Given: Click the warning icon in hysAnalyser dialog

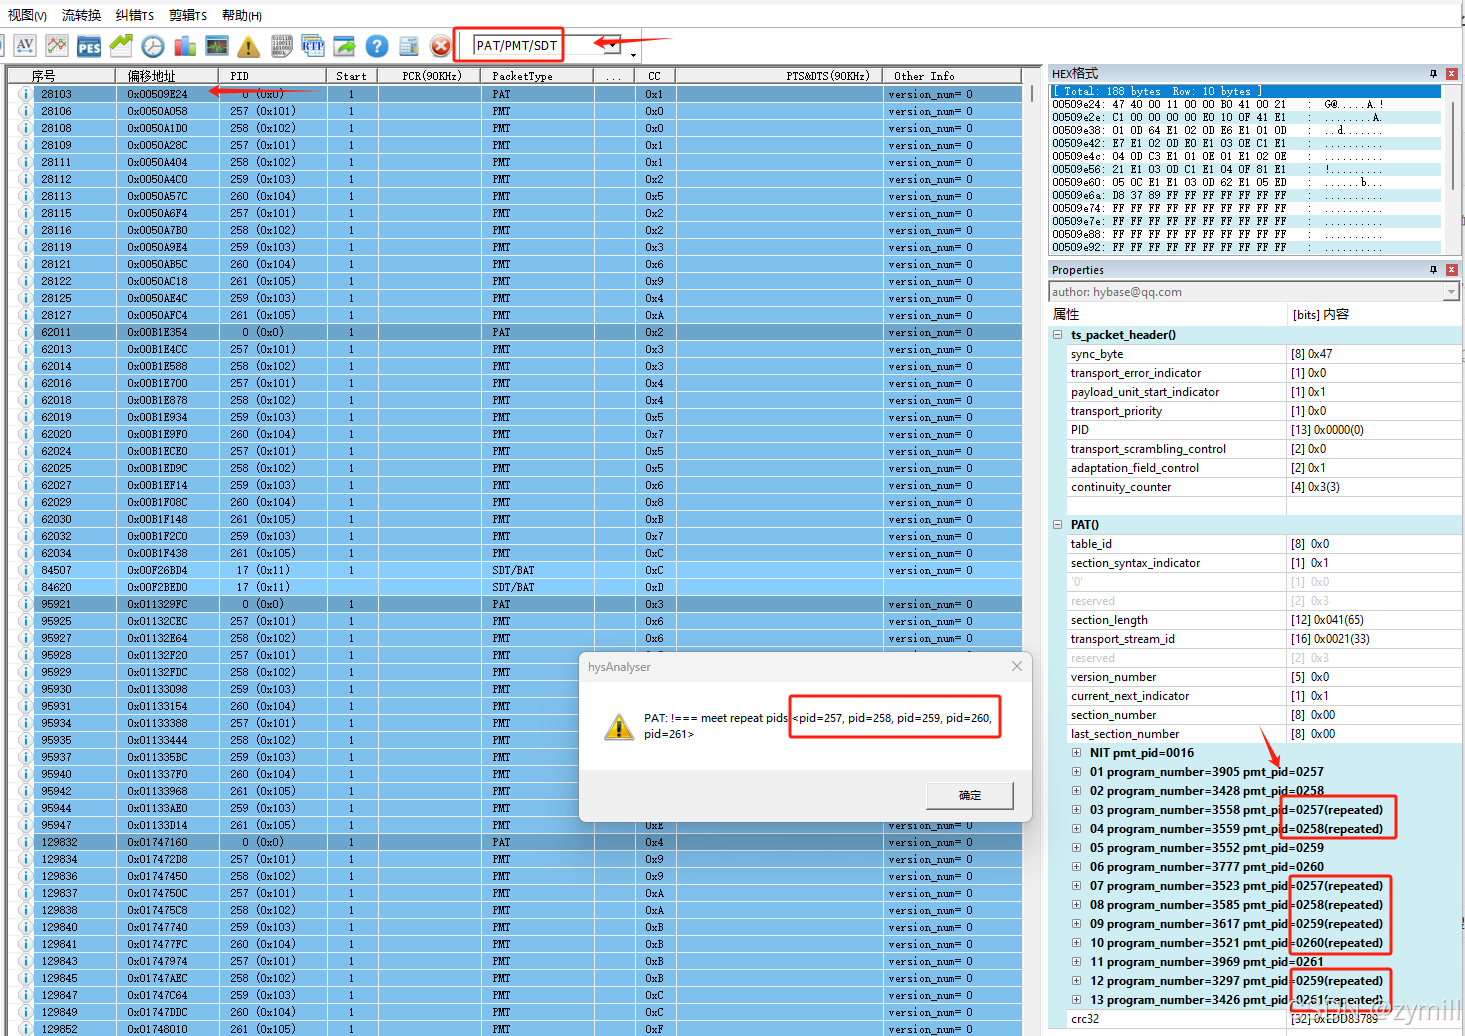Looking at the screenshot, I should (619, 726).
